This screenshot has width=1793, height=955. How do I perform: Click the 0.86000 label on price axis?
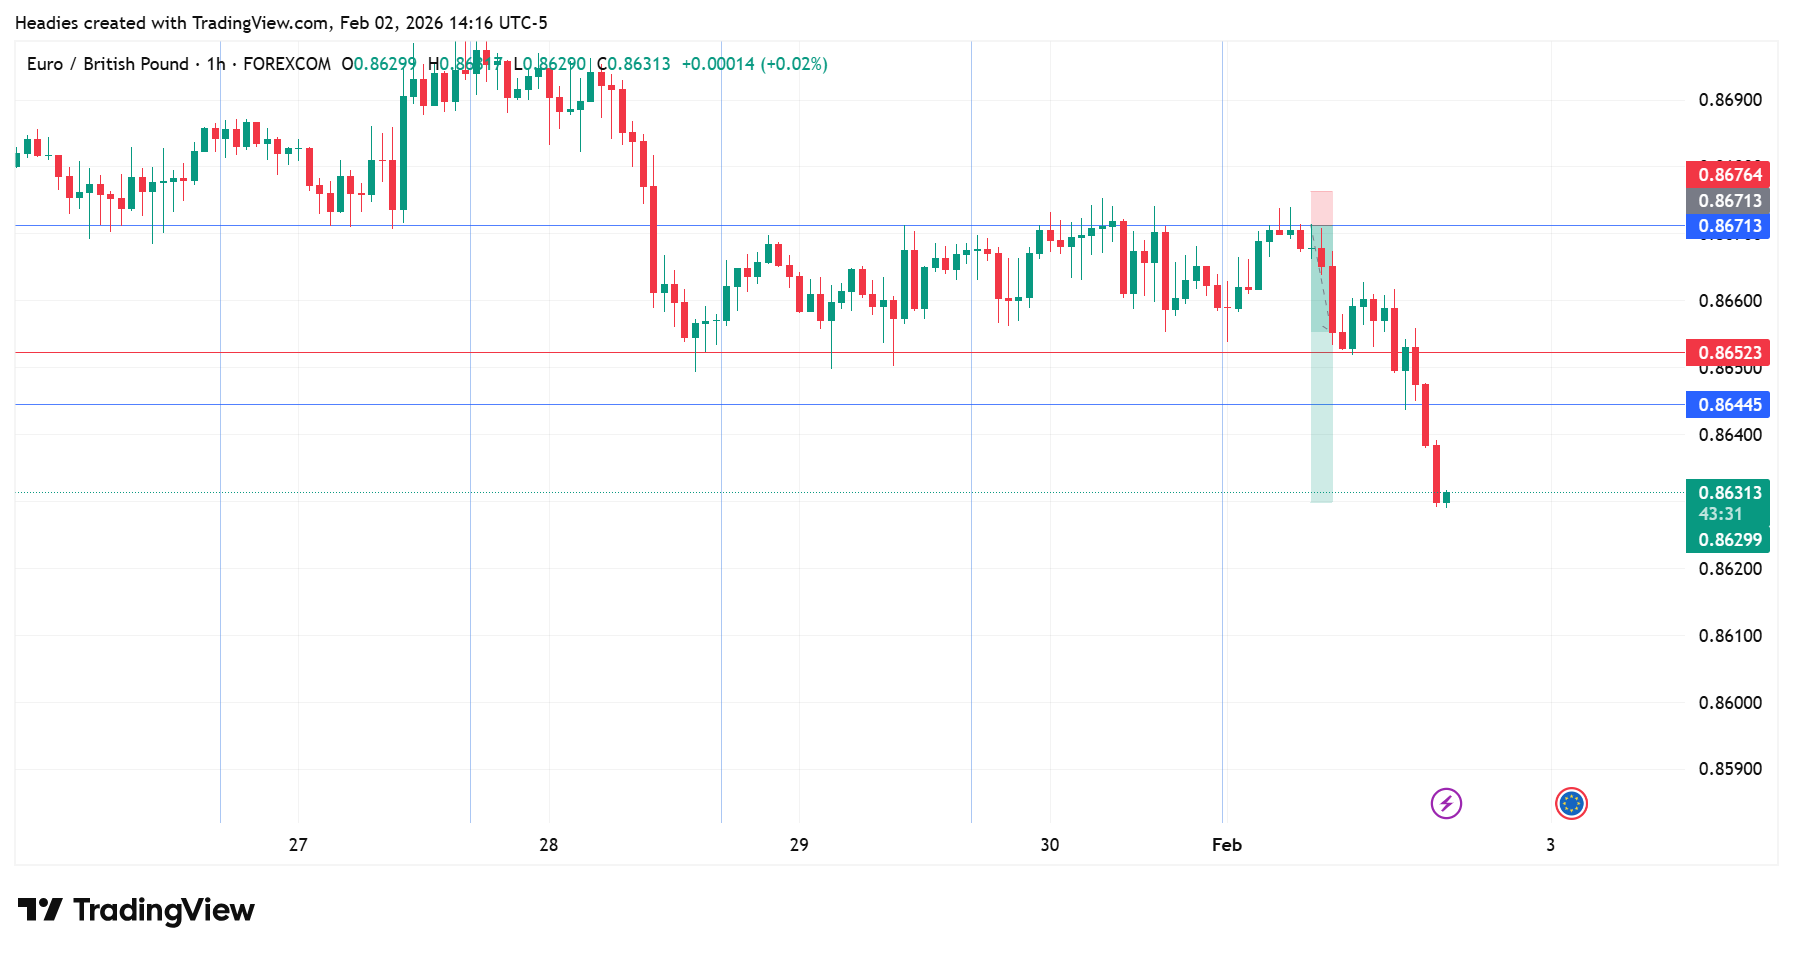1730,703
